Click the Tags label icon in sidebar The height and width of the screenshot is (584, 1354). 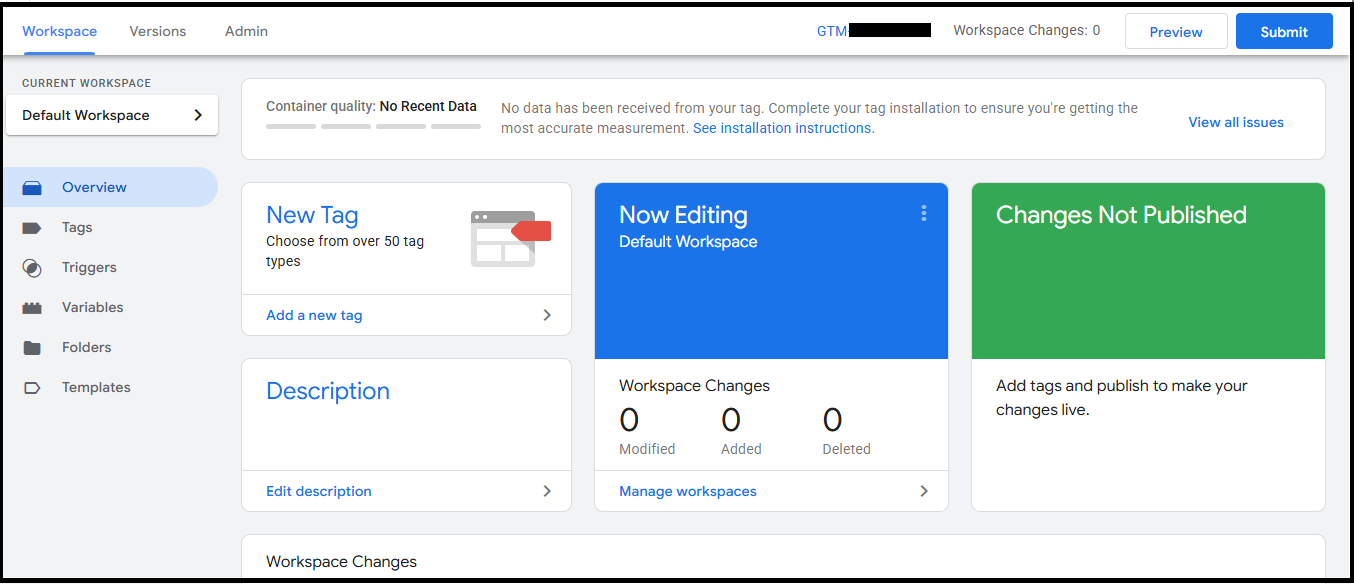point(32,227)
